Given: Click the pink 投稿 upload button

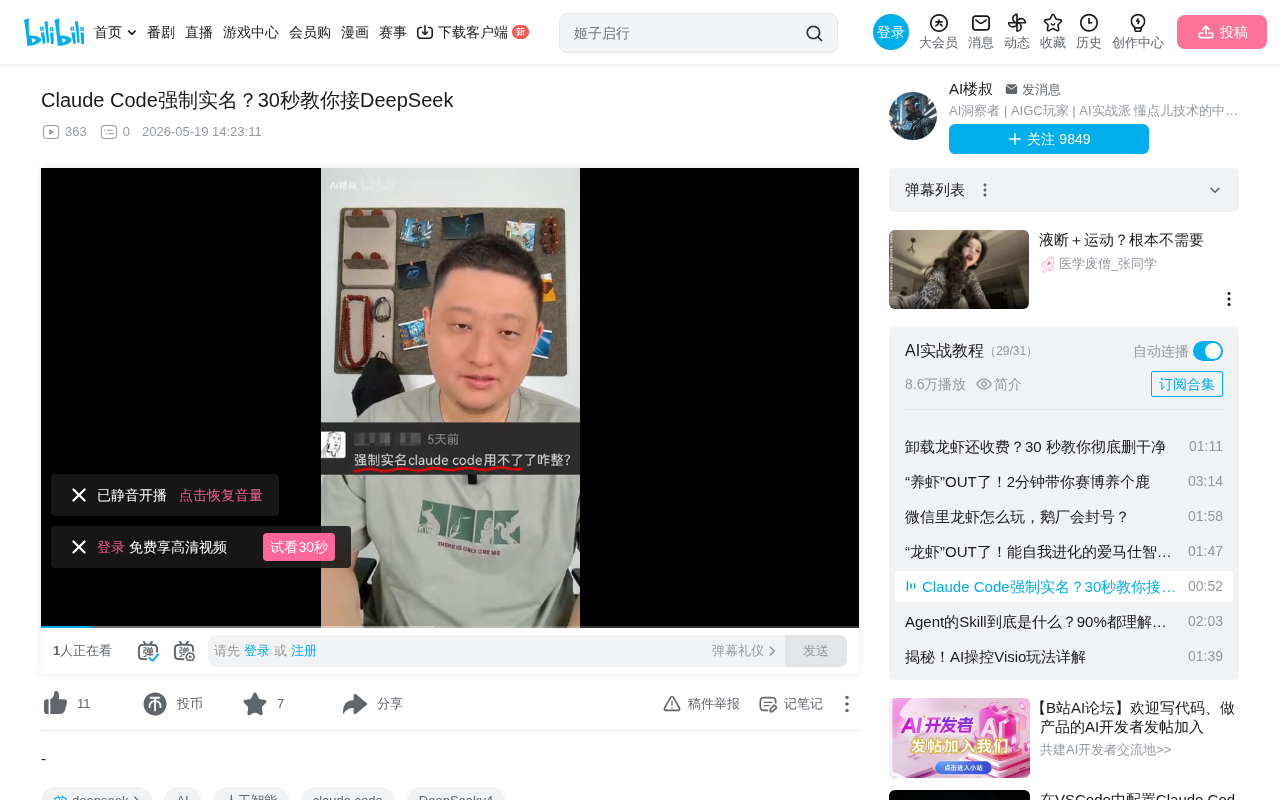Looking at the screenshot, I should [1222, 32].
